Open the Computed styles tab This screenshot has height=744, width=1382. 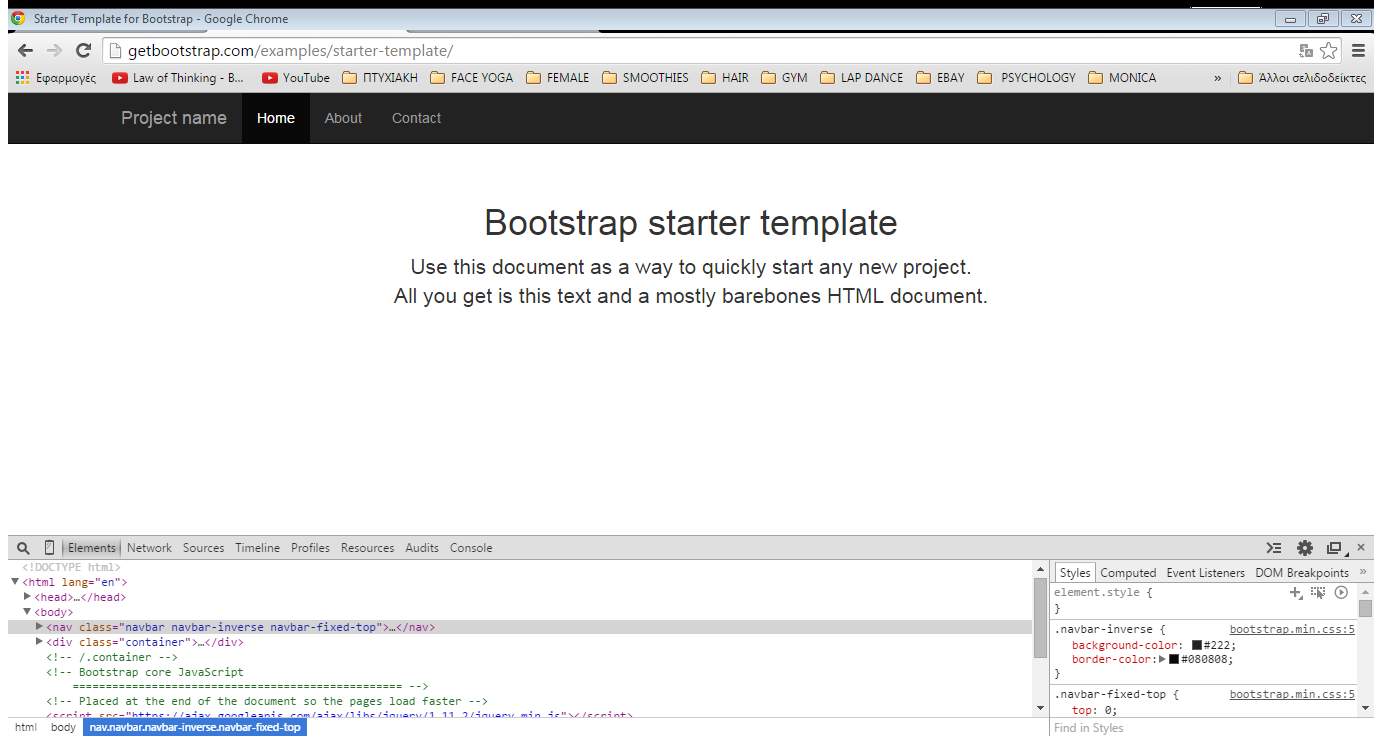click(1128, 573)
